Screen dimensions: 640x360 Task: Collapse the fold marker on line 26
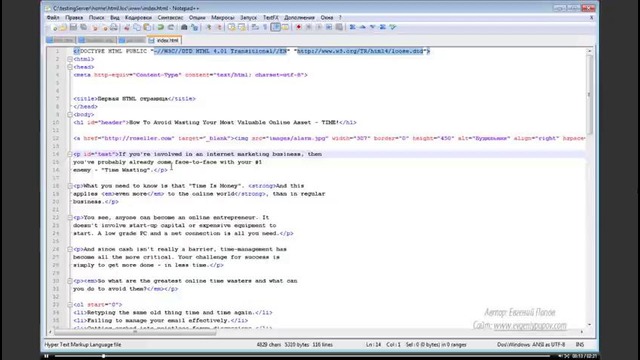[70, 249]
